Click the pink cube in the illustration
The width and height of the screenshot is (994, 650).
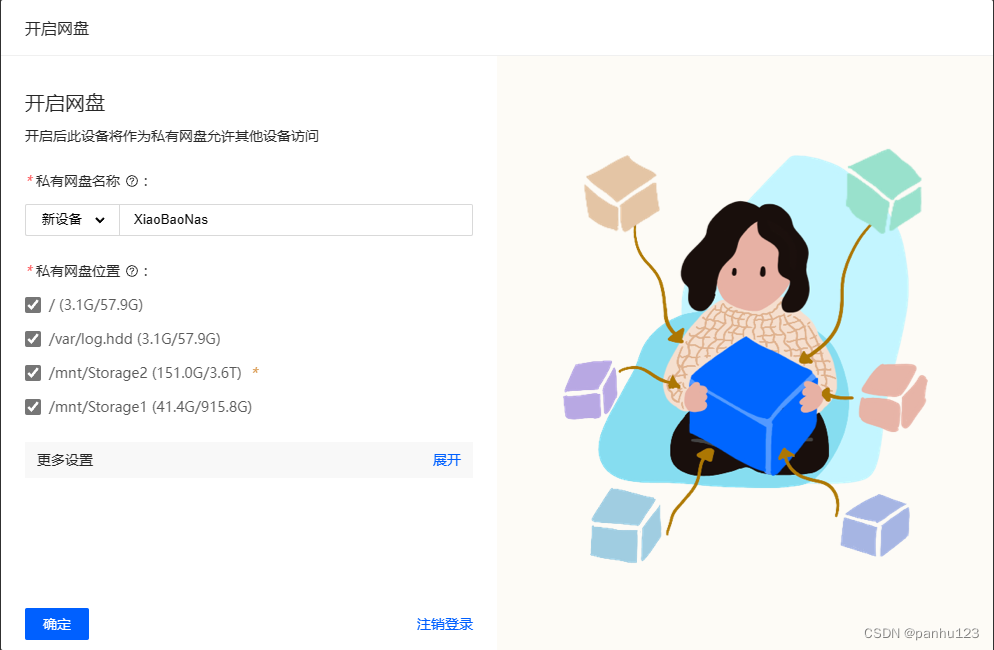(x=893, y=397)
